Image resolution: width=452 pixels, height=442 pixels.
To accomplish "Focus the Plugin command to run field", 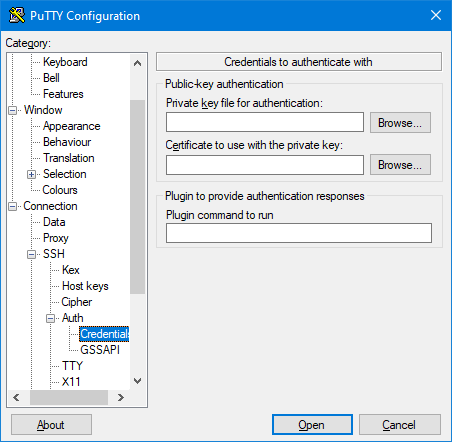I will [x=299, y=233].
